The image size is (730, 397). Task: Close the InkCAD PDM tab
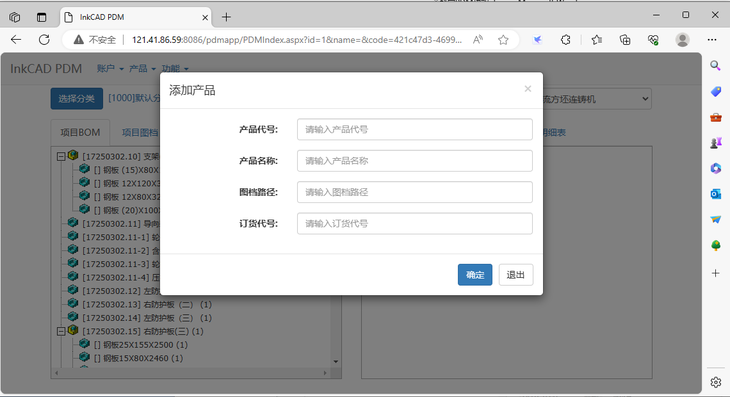[x=205, y=17]
